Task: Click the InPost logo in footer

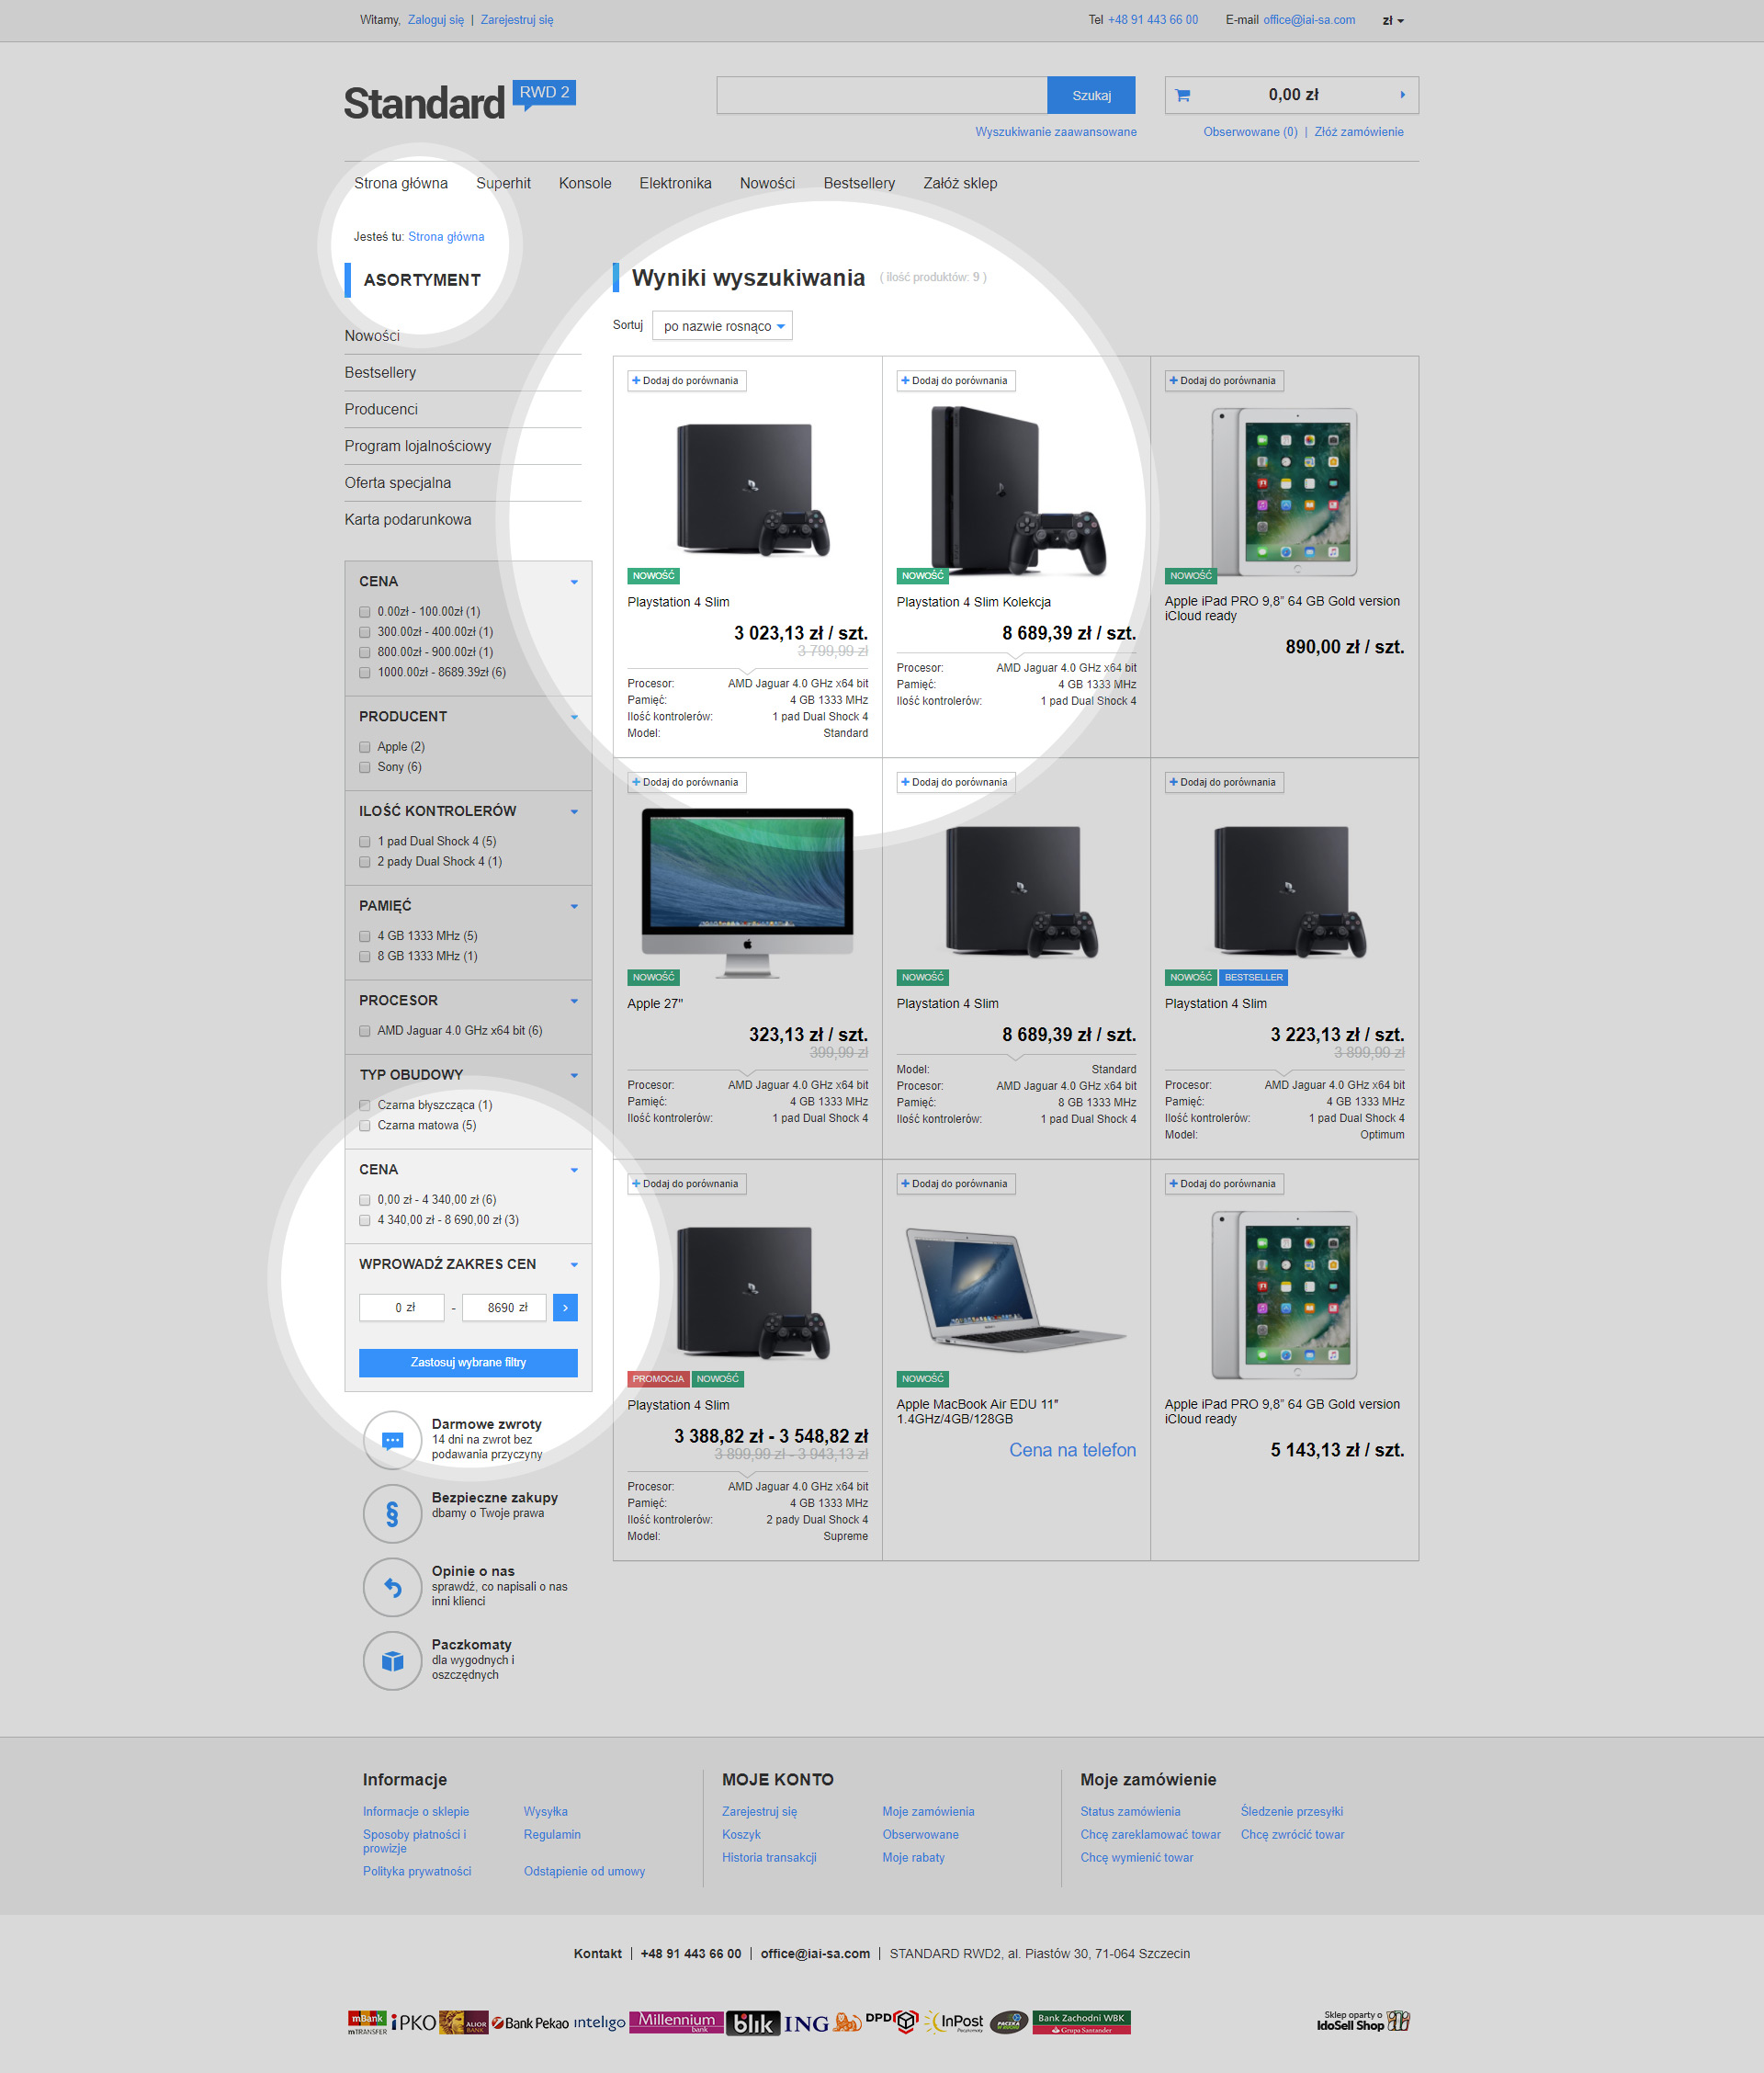Action: (955, 2022)
